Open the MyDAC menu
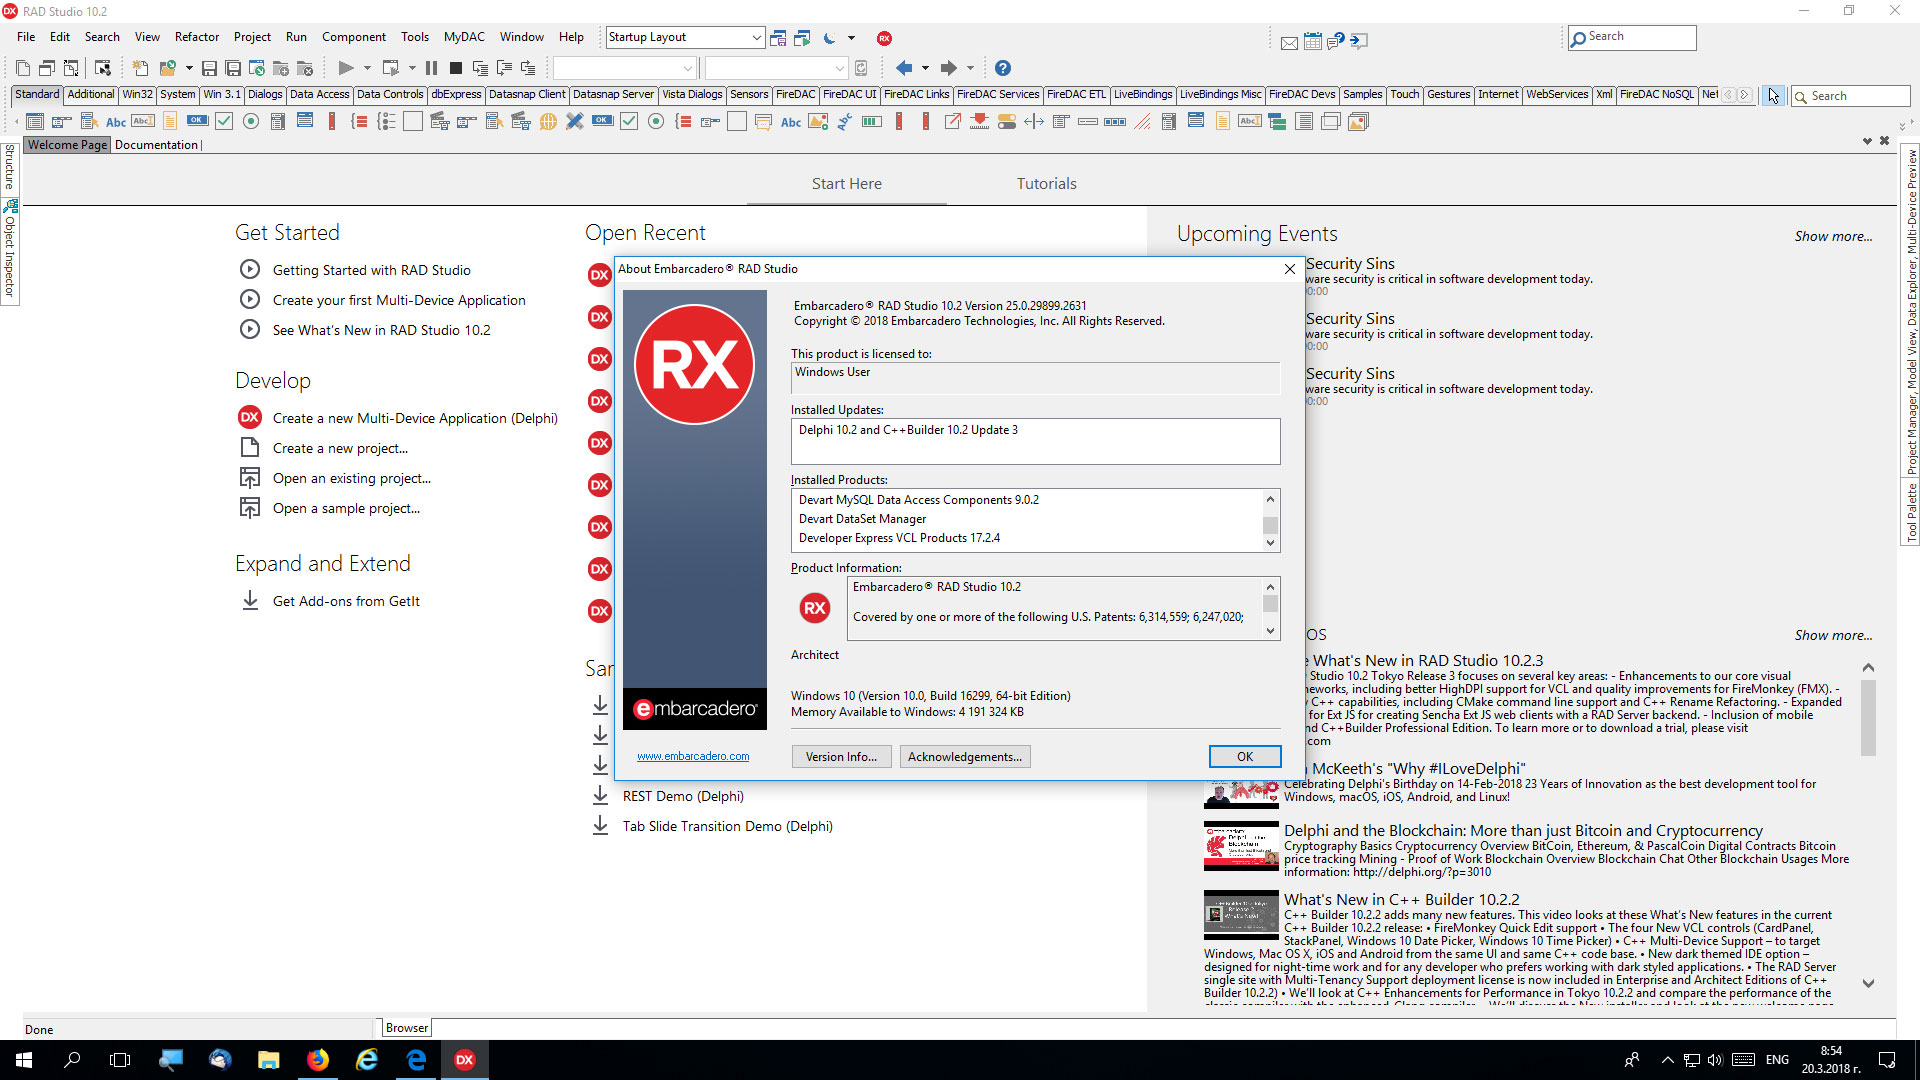1920x1080 pixels. [464, 37]
